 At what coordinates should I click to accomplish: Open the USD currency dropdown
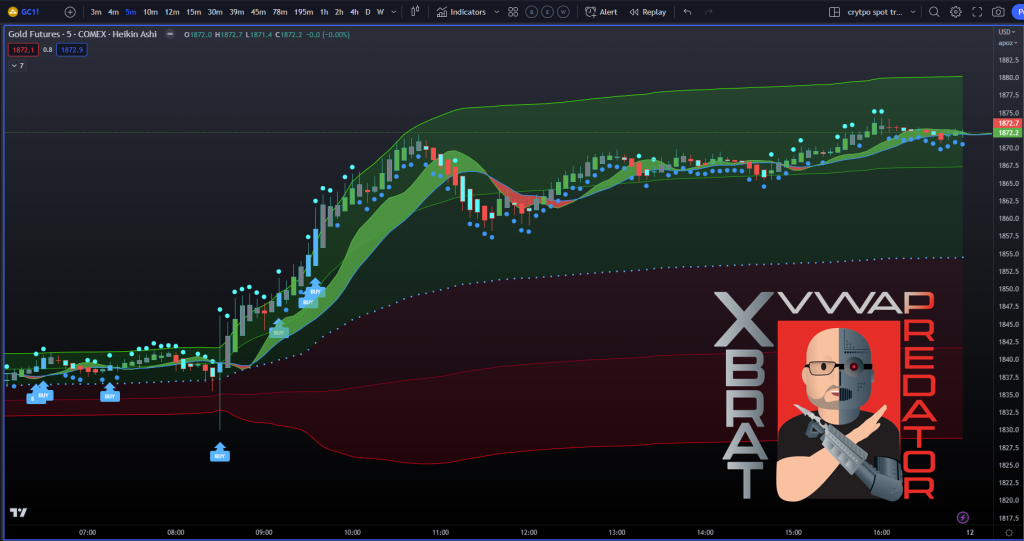coord(1006,32)
